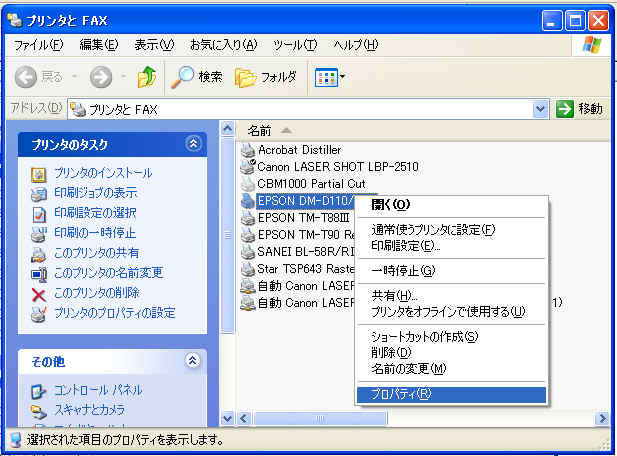Click プリンタのインストール link

pyautogui.click(x=103, y=173)
